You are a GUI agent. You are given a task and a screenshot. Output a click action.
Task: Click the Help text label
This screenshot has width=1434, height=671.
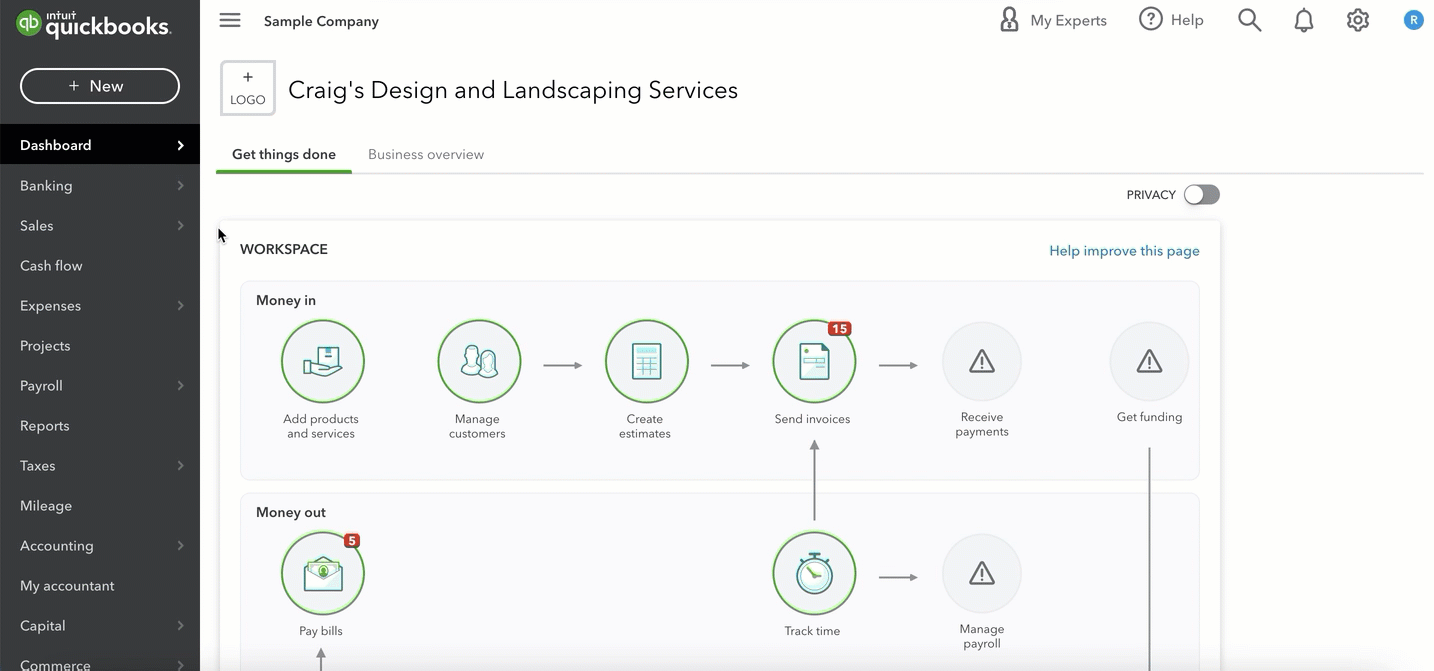[x=1187, y=20]
